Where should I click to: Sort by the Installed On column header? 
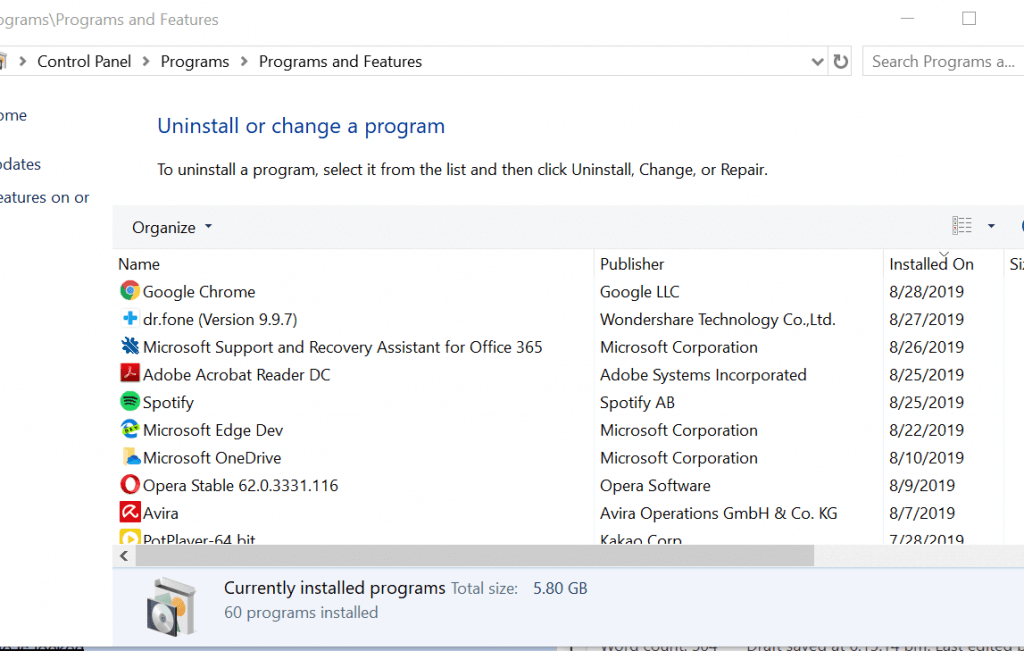coord(931,264)
